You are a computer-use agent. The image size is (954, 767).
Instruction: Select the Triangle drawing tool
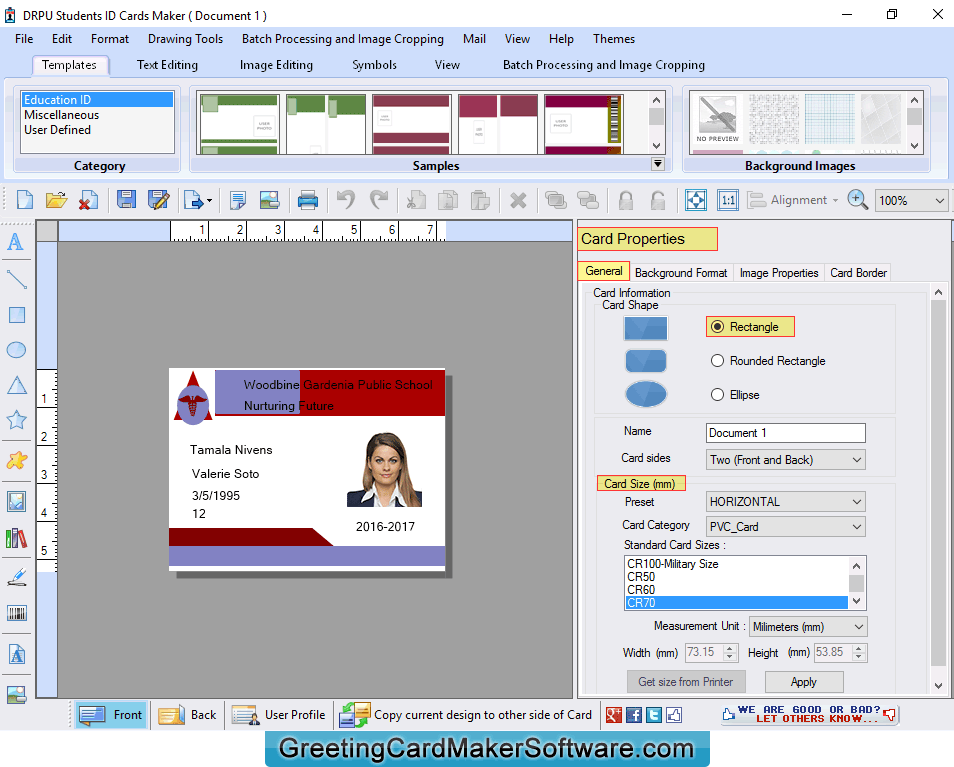click(16, 385)
